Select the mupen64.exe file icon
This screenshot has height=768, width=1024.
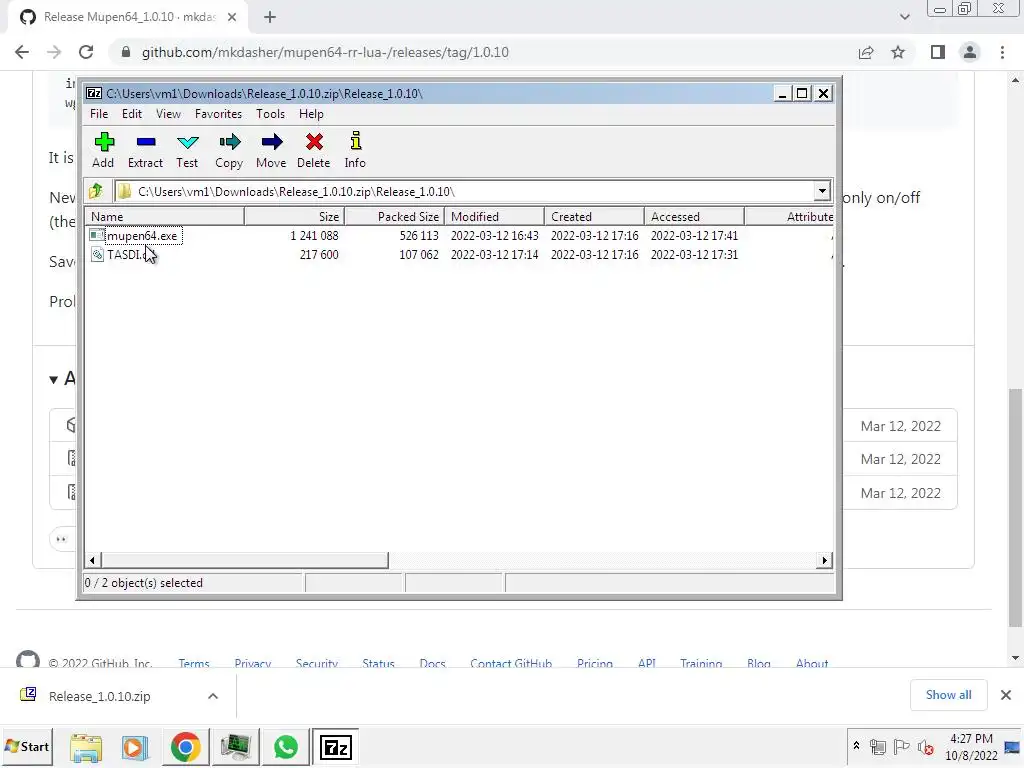tap(97, 235)
